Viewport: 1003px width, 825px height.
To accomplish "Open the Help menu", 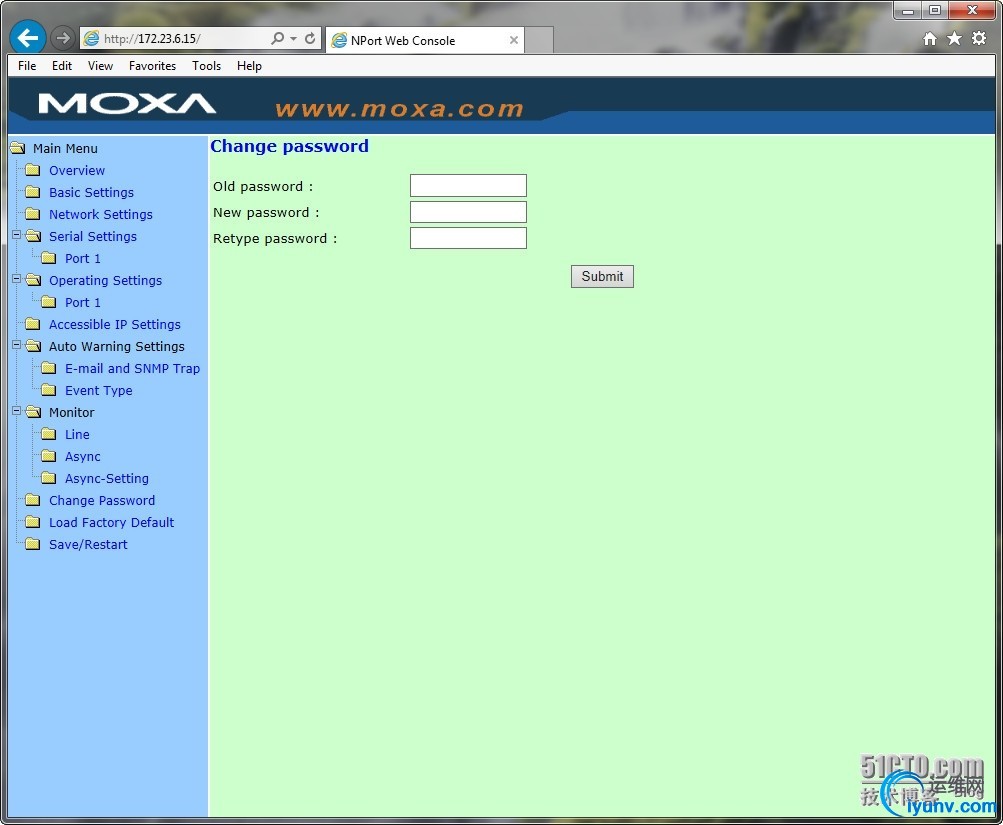I will [249, 66].
